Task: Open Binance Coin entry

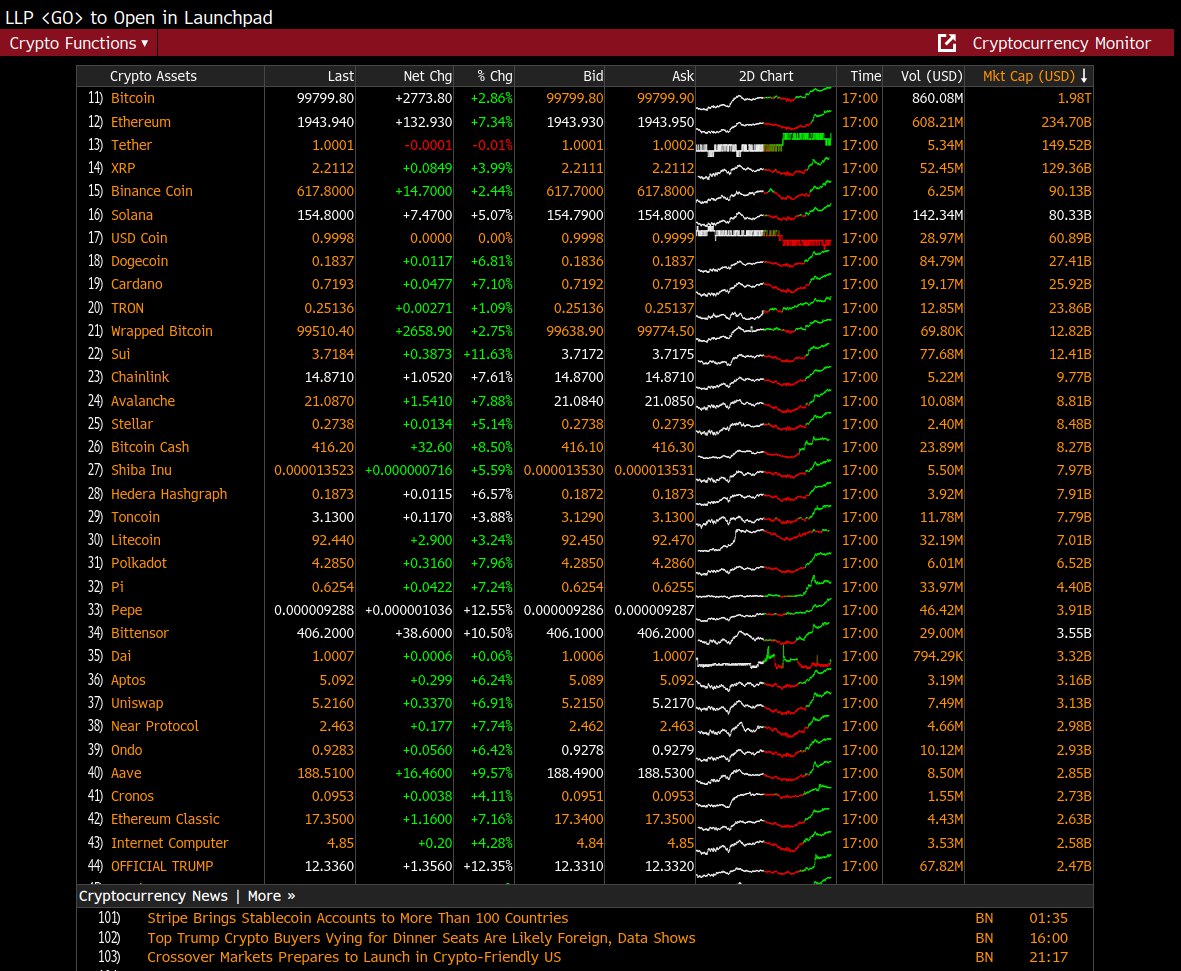Action: click(x=151, y=191)
